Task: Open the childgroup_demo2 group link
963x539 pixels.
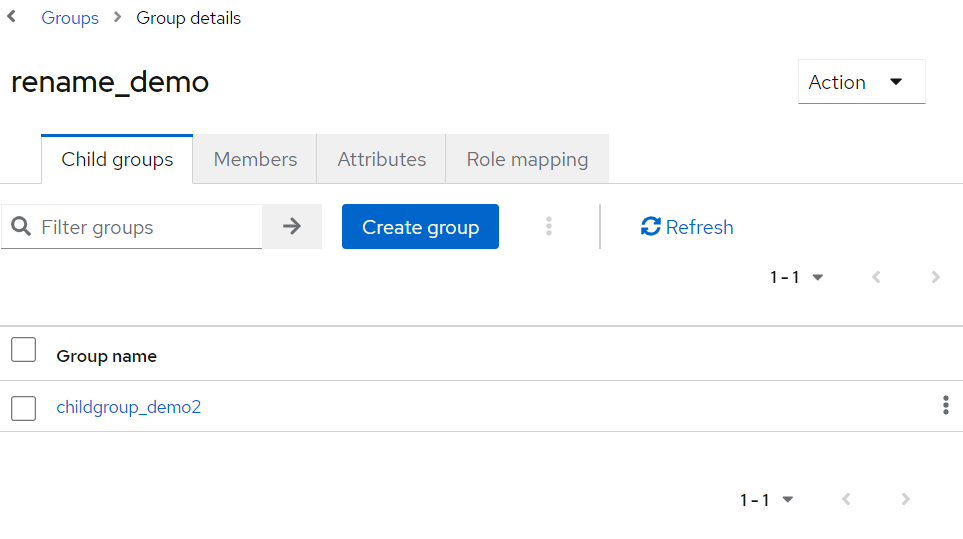Action: click(129, 407)
